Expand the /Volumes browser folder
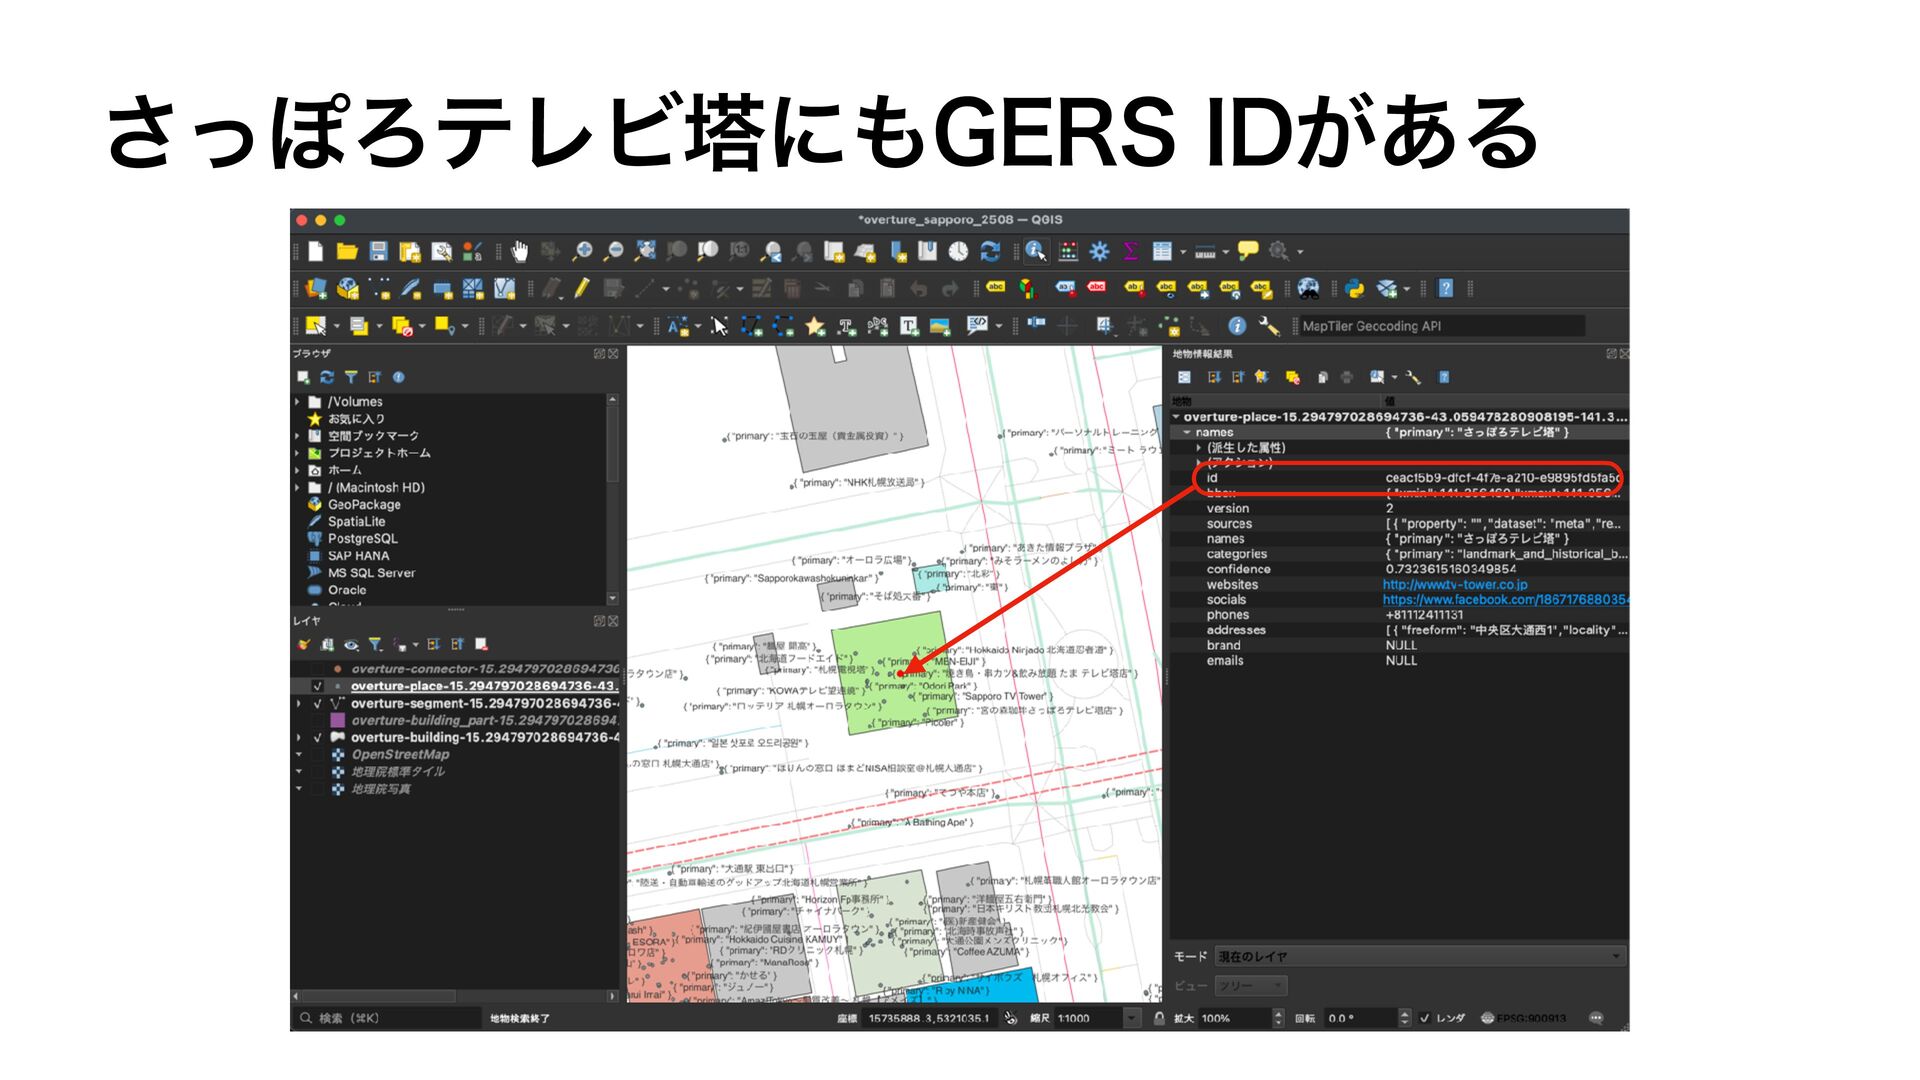The image size is (1920, 1080). tap(298, 402)
